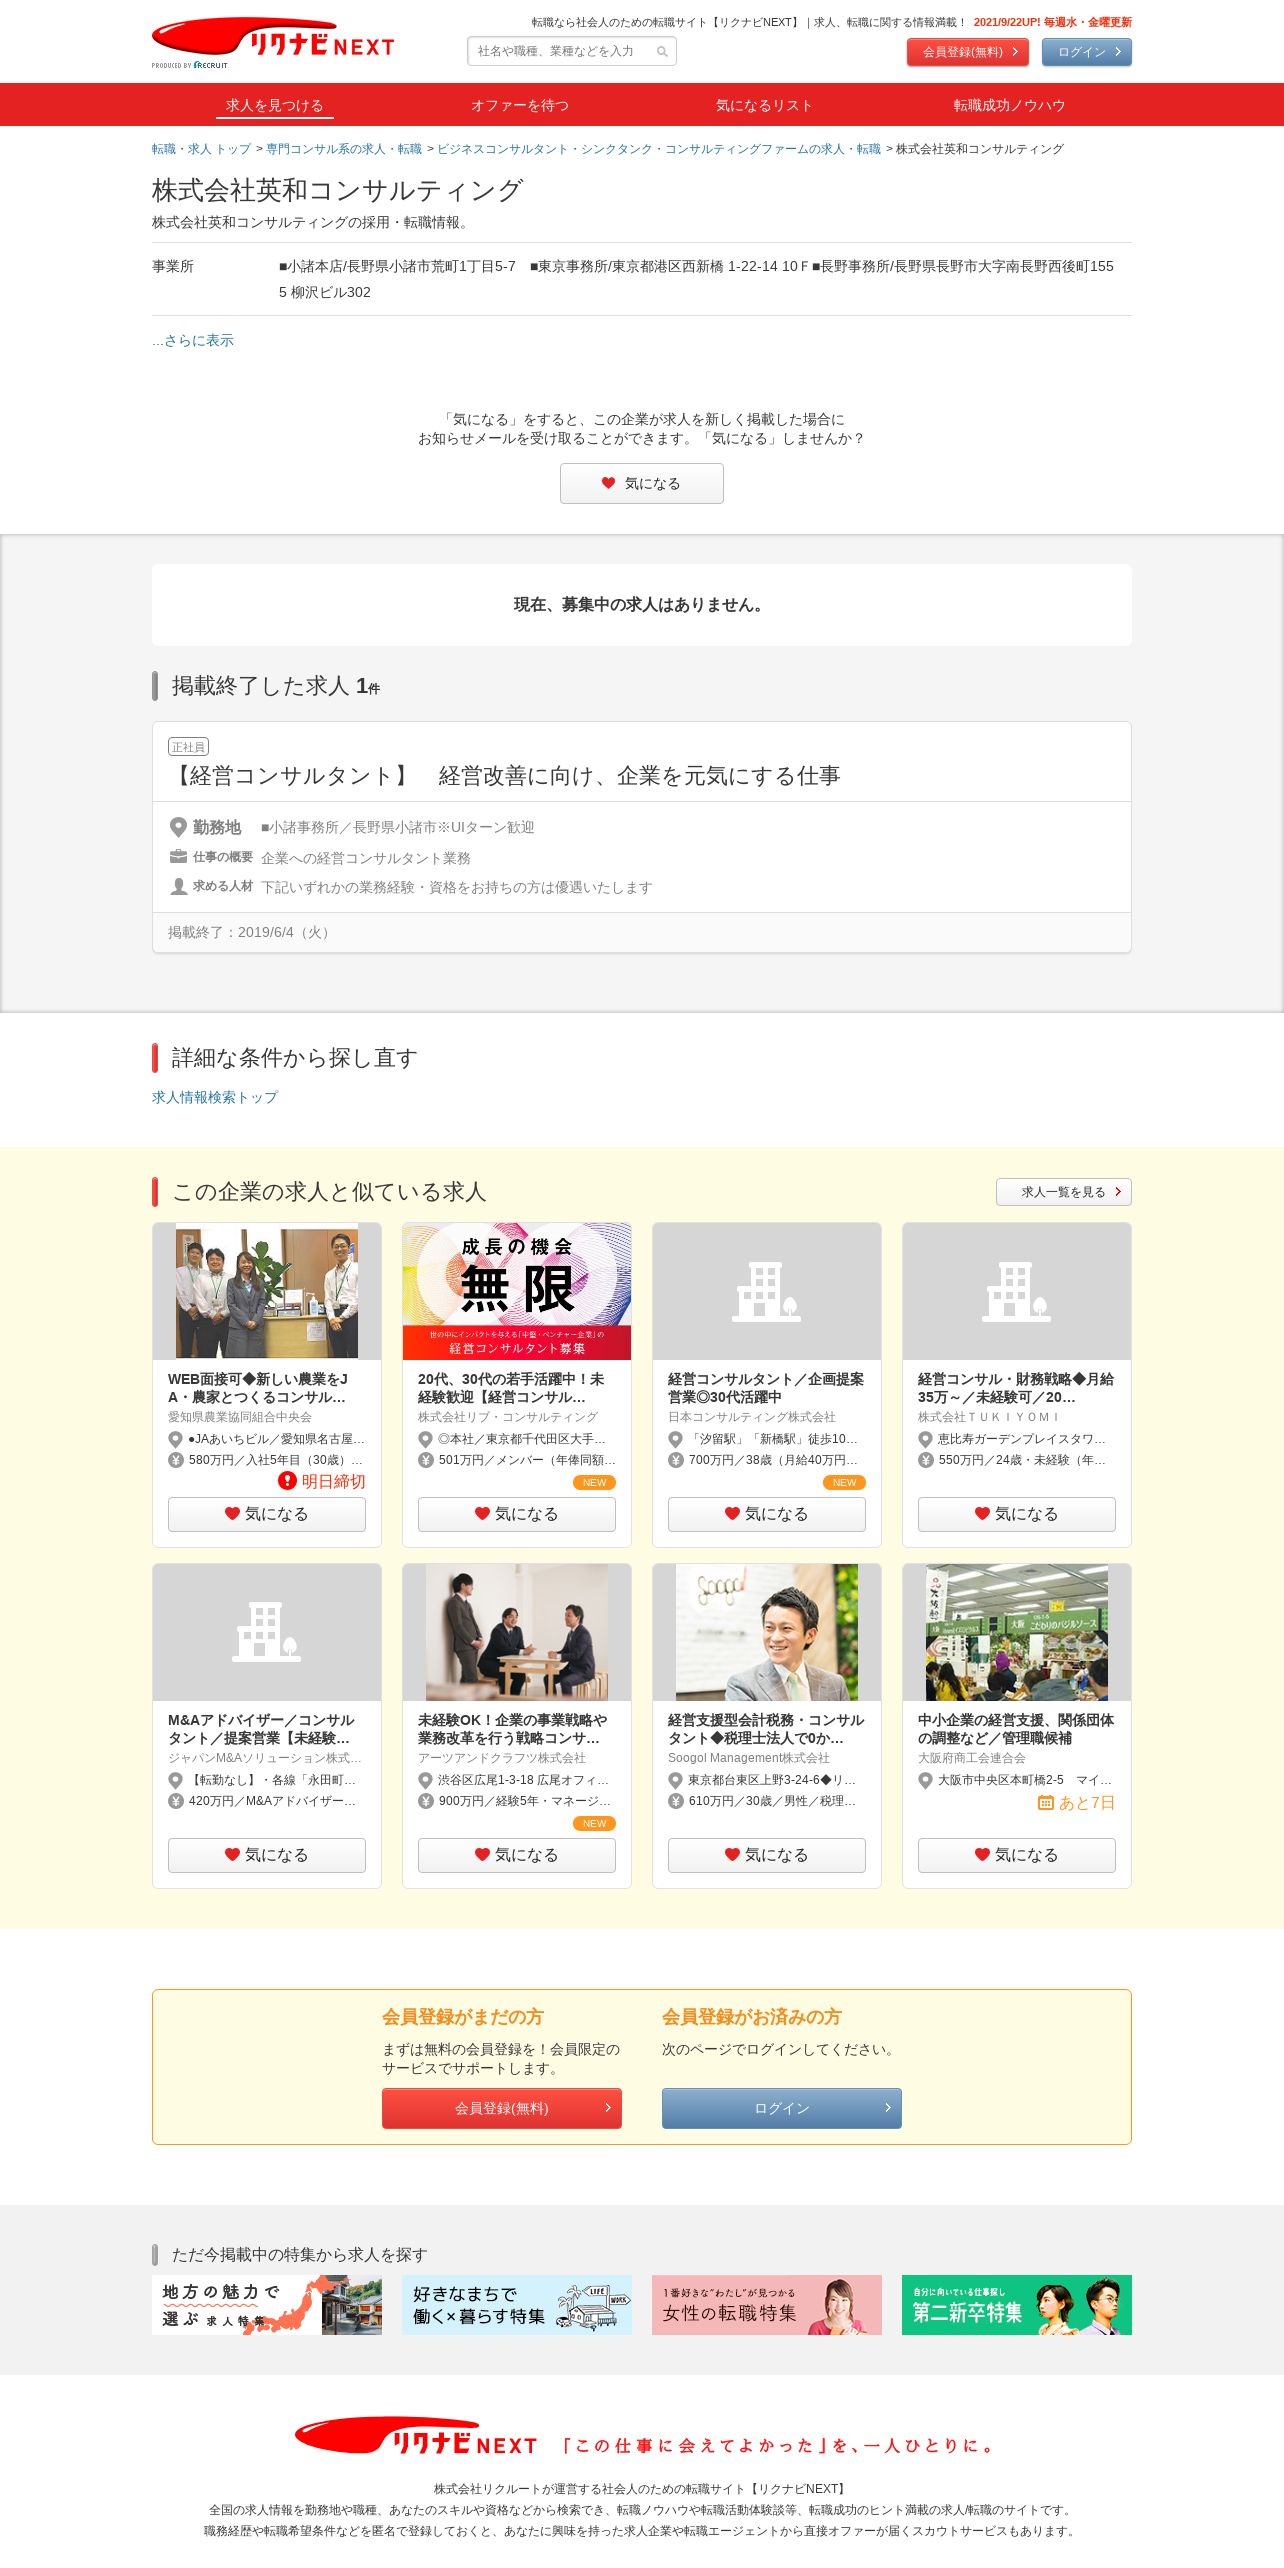The height and width of the screenshot is (2568, 1284).
Task: Open the 【経営コンサルタント】 closed job title
Action: tap(506, 776)
